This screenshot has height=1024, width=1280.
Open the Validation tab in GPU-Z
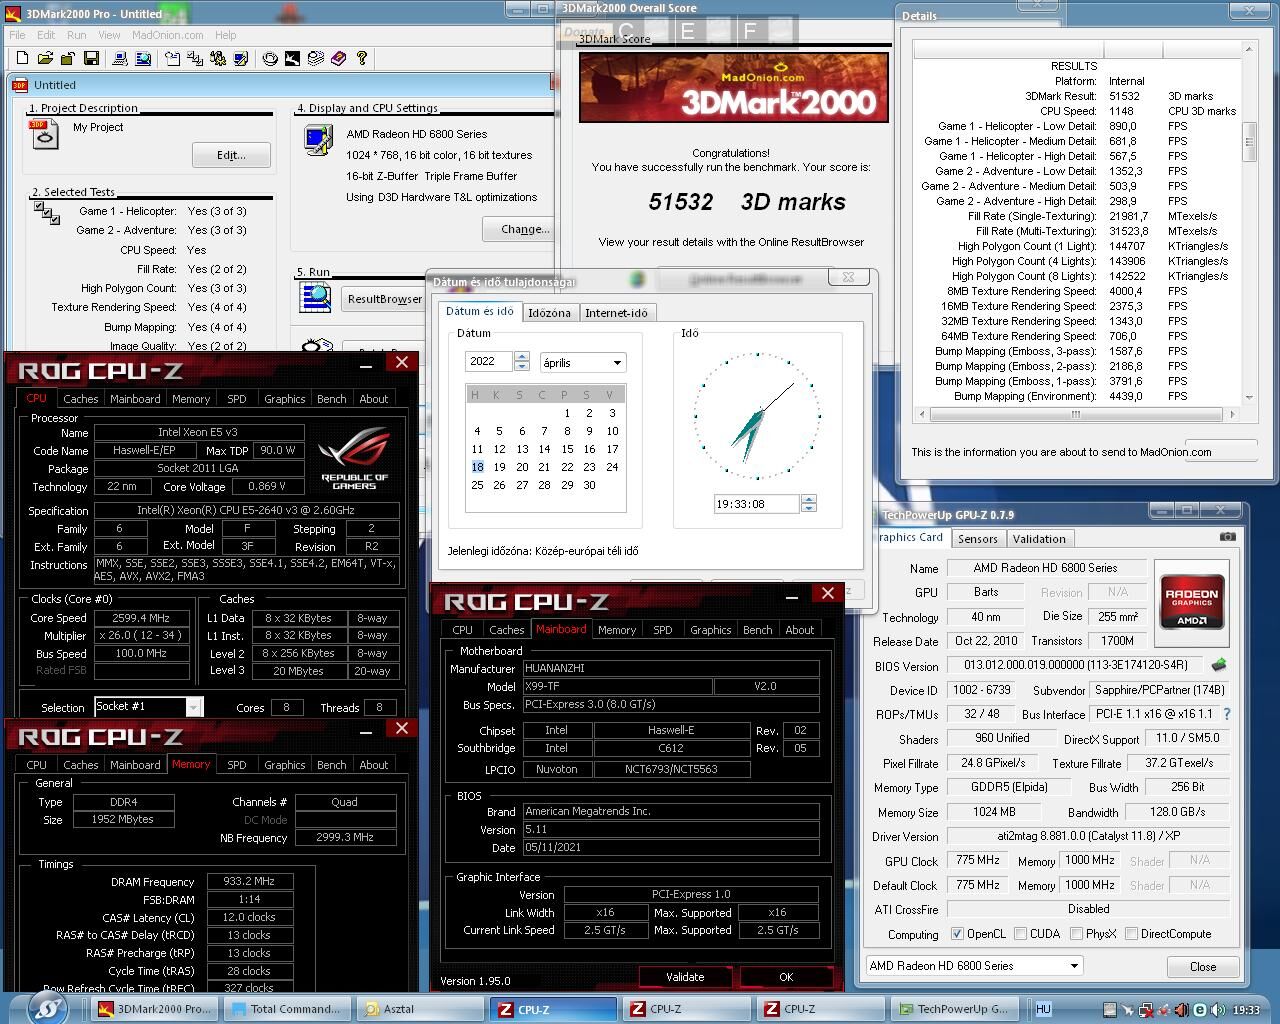(x=1039, y=539)
